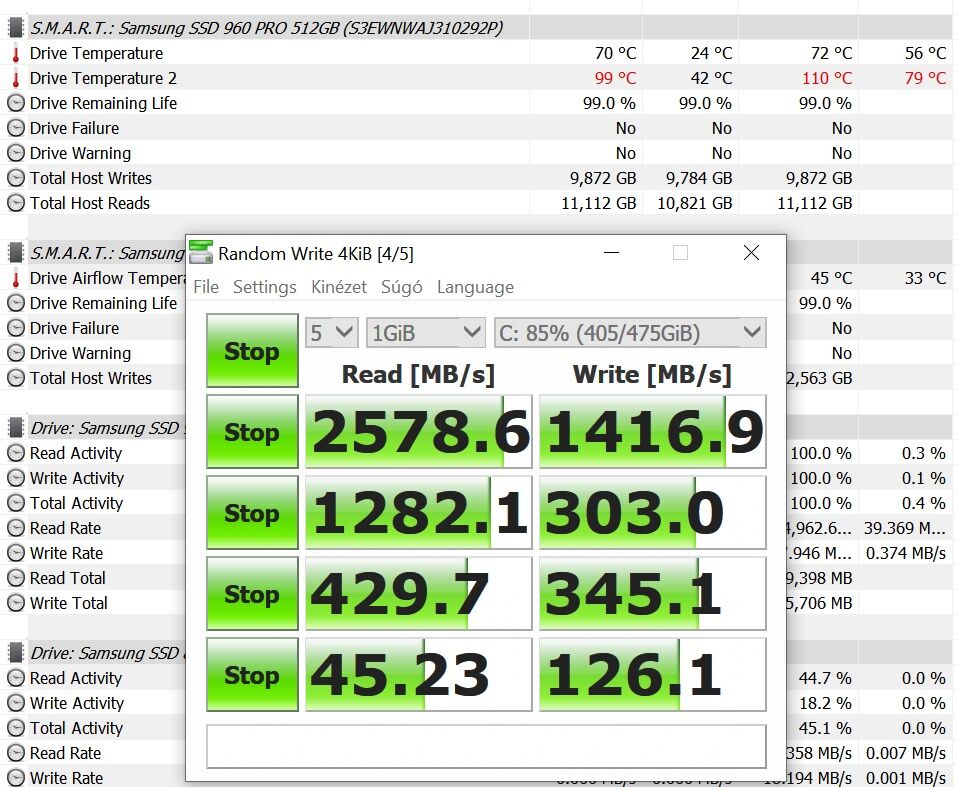Click gauge icon beside first Write Activity row
Screen dimensions: 956x787
pyautogui.click(x=16, y=478)
